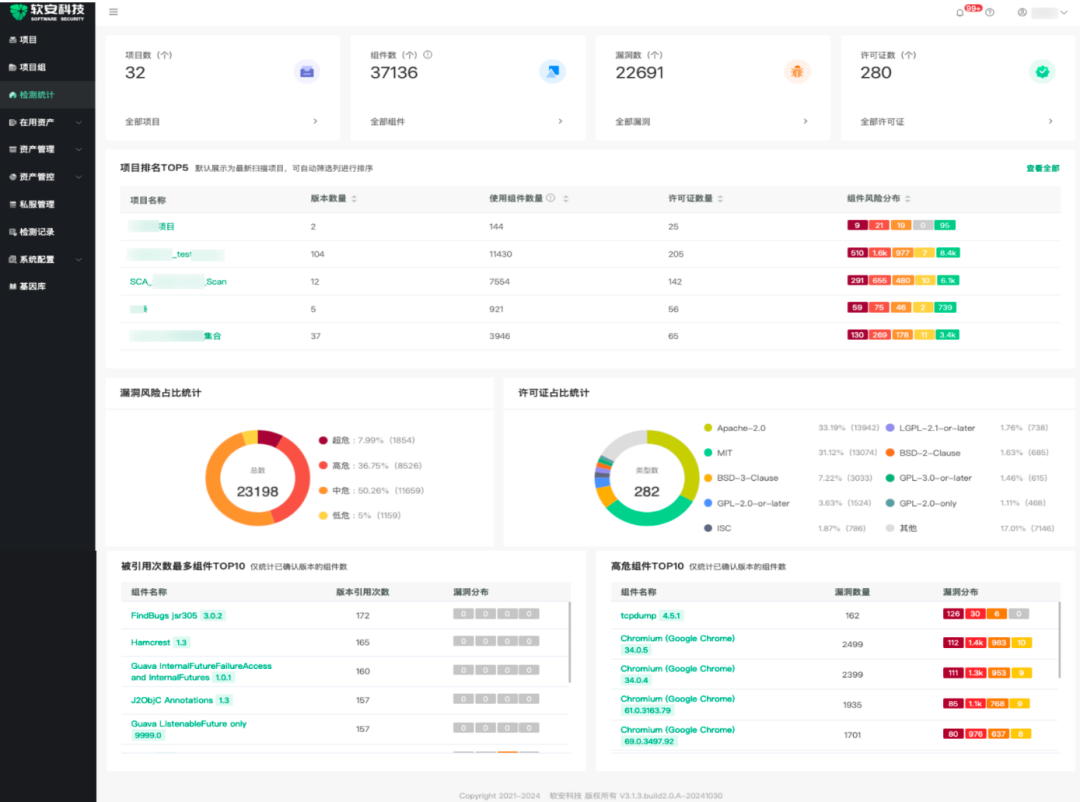Expand the 资产管理 sidebar menu
Viewport: 1080px width, 802px height.
(x=47, y=150)
